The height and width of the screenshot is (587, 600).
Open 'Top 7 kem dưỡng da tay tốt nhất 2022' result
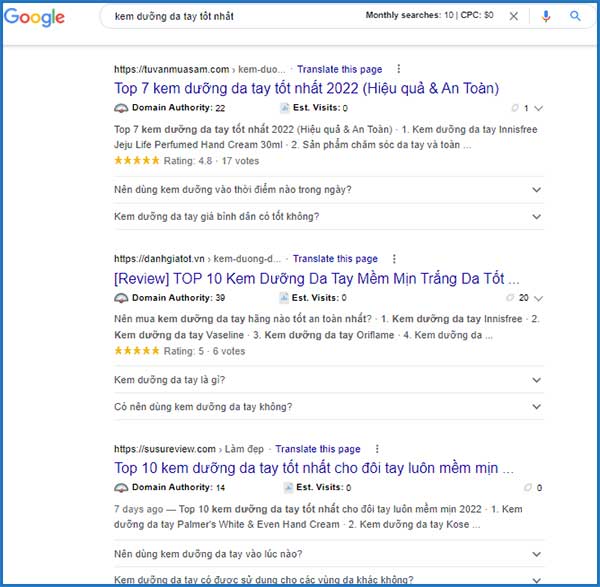coord(307,88)
